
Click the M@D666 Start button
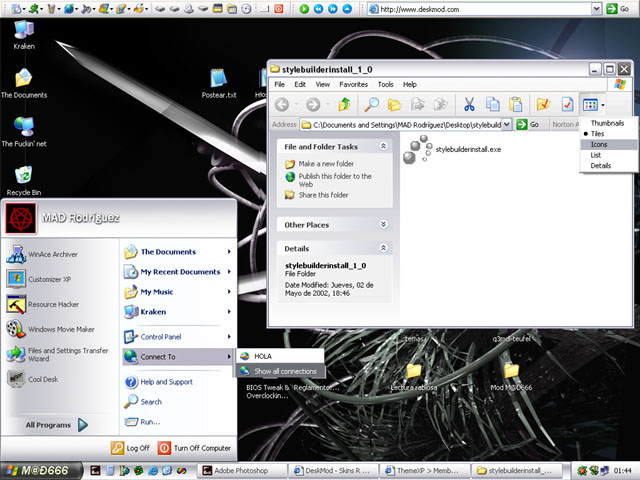pyautogui.click(x=40, y=471)
